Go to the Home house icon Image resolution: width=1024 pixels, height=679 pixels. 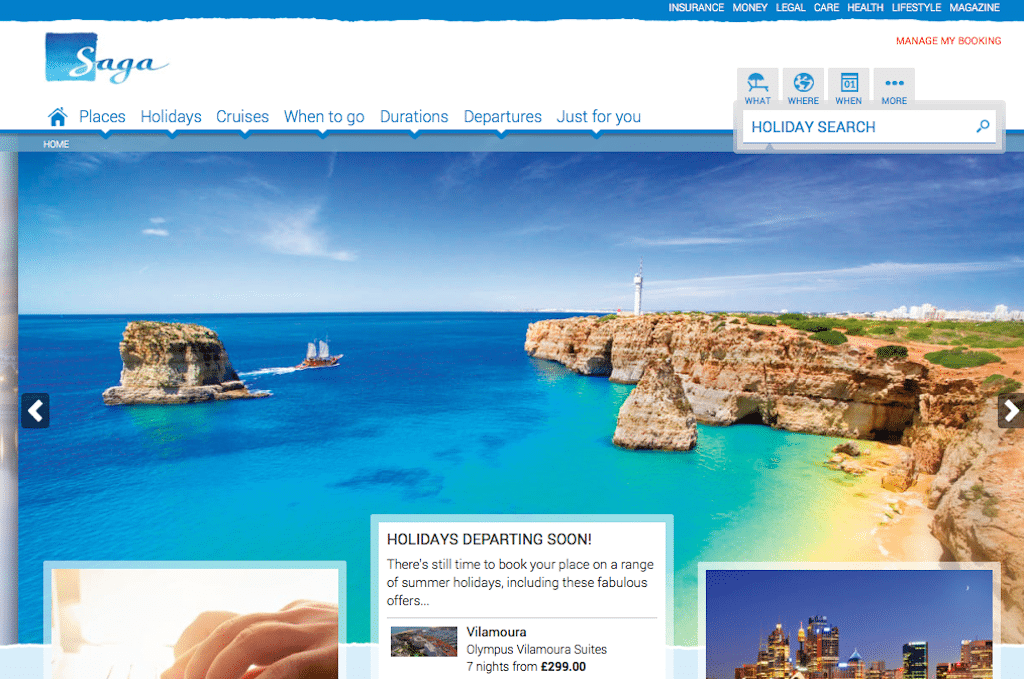point(57,117)
